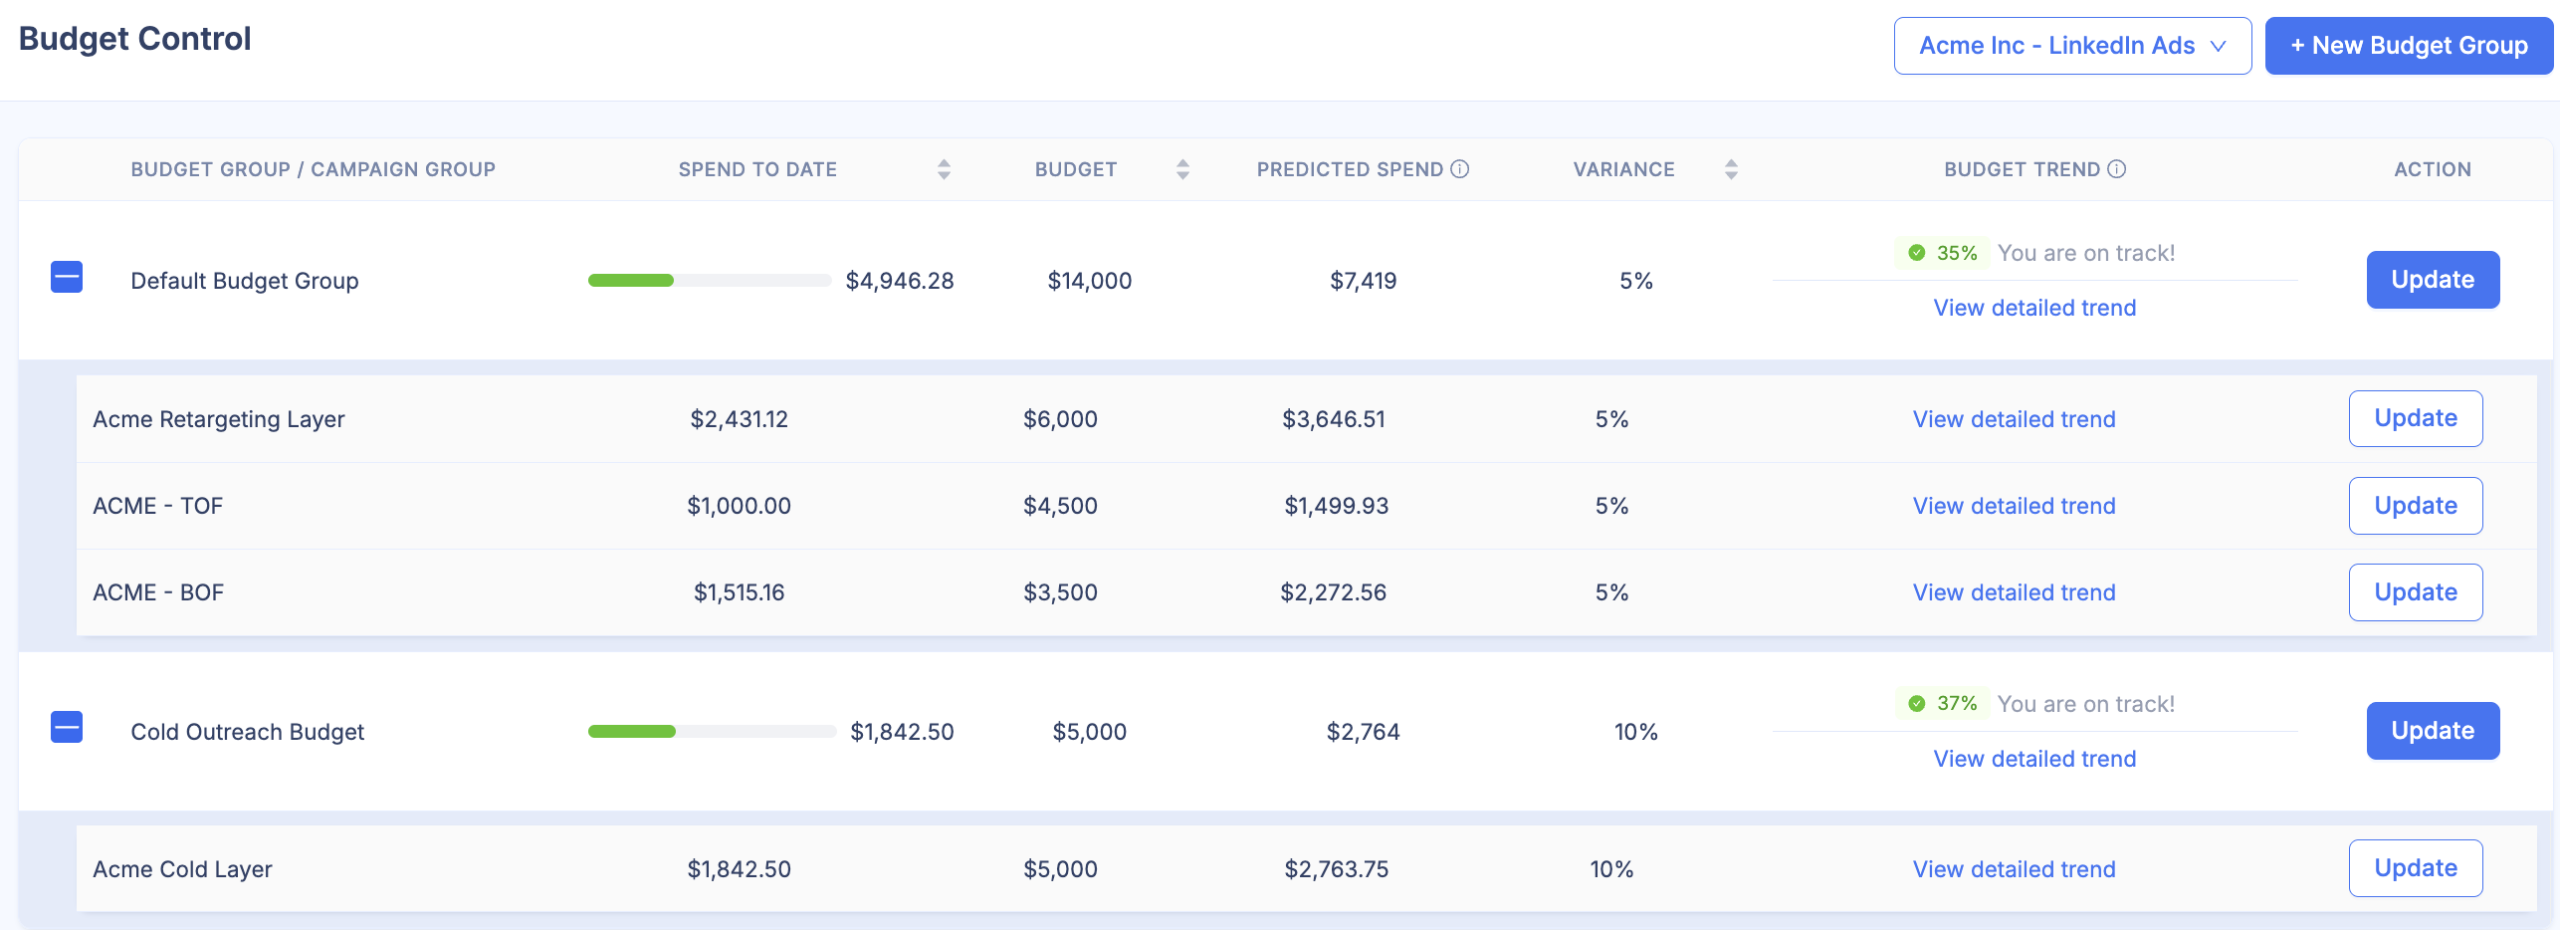Click the $3,500 budget value
This screenshot has width=2560, height=930.
[1060, 593]
